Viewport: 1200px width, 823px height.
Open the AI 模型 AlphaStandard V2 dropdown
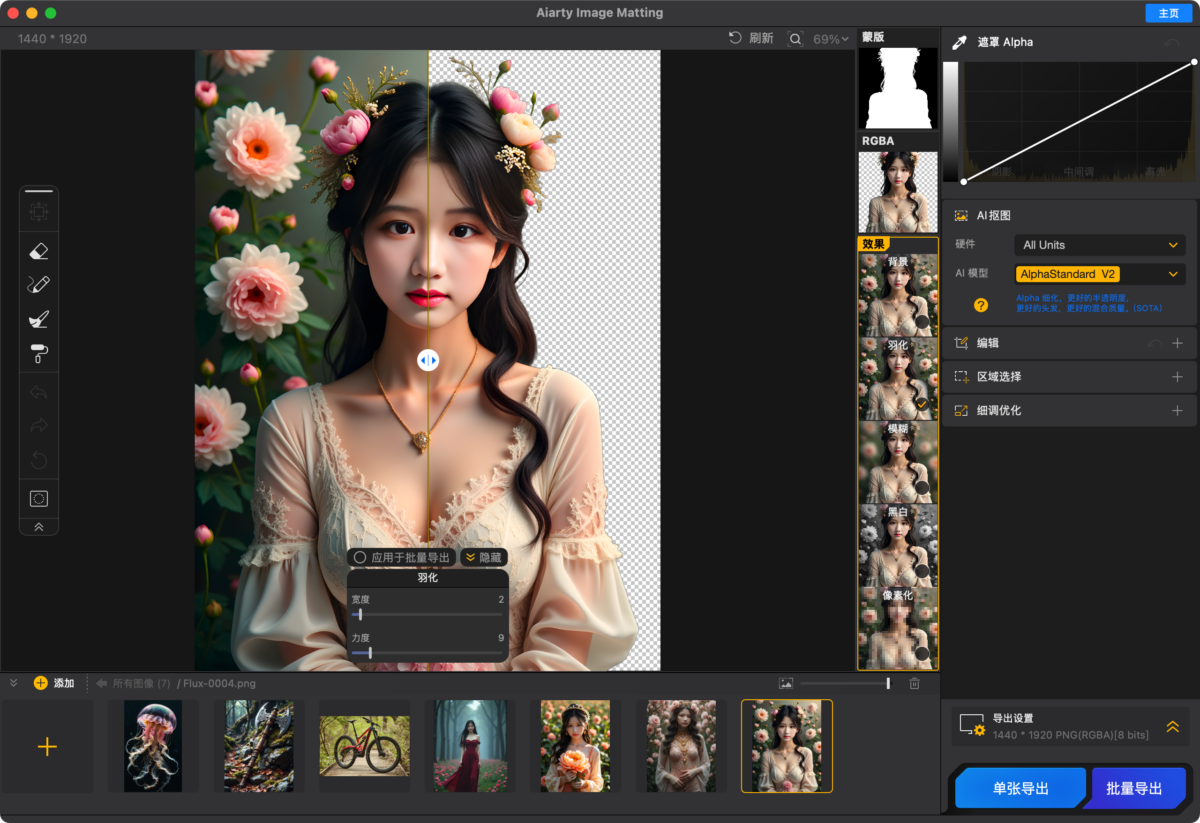point(1100,274)
